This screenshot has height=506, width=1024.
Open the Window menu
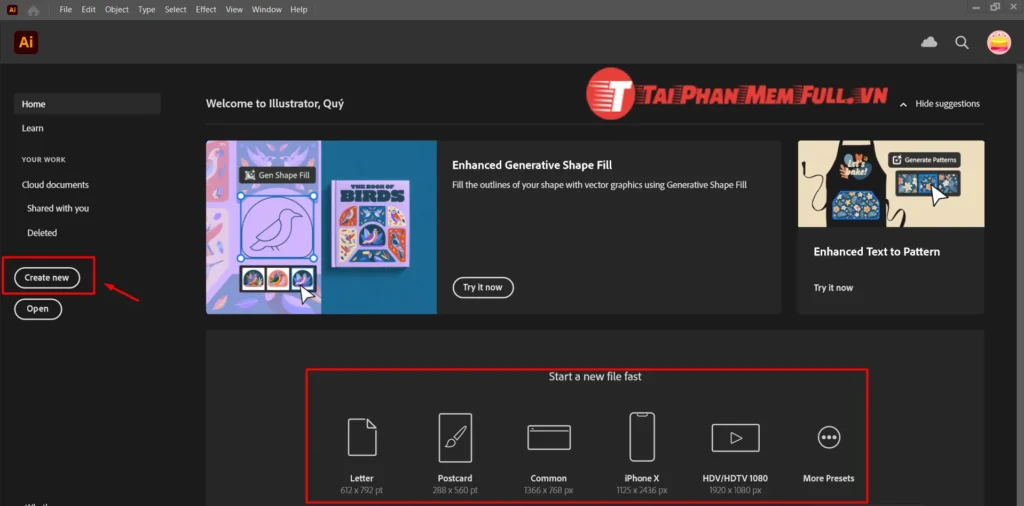tap(266, 10)
